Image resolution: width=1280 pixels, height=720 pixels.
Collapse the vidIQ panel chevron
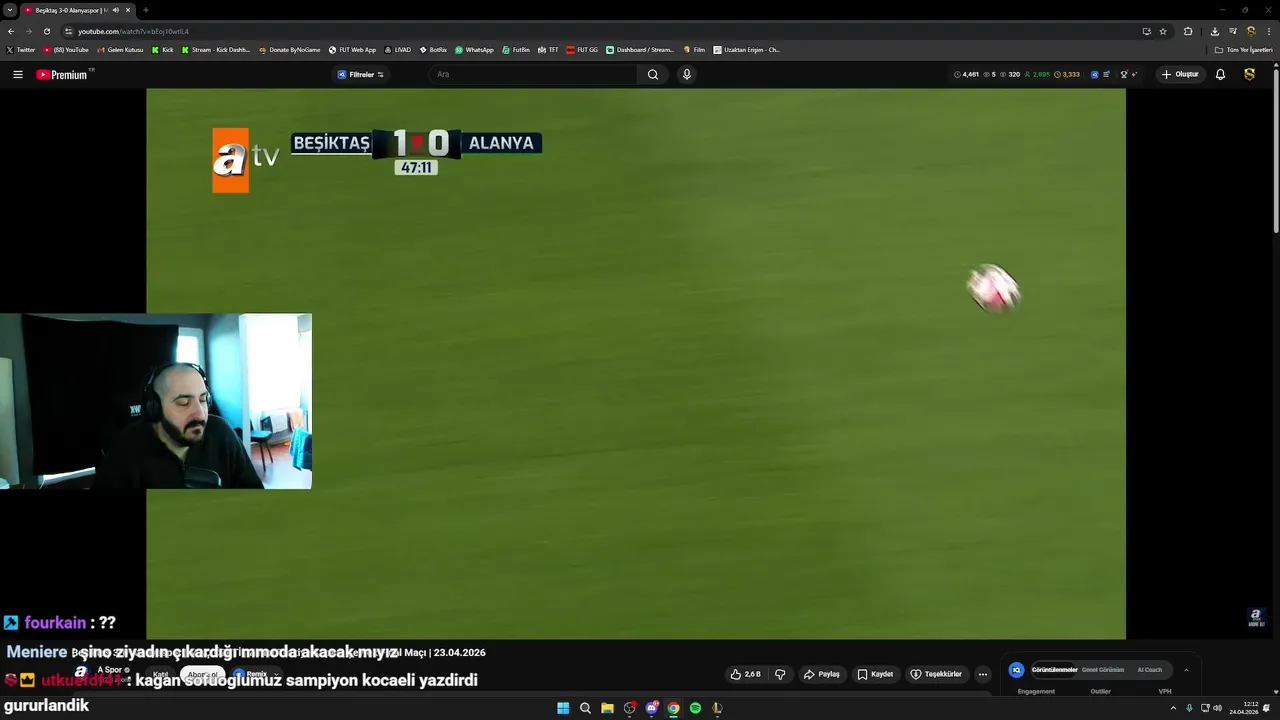click(x=1186, y=670)
